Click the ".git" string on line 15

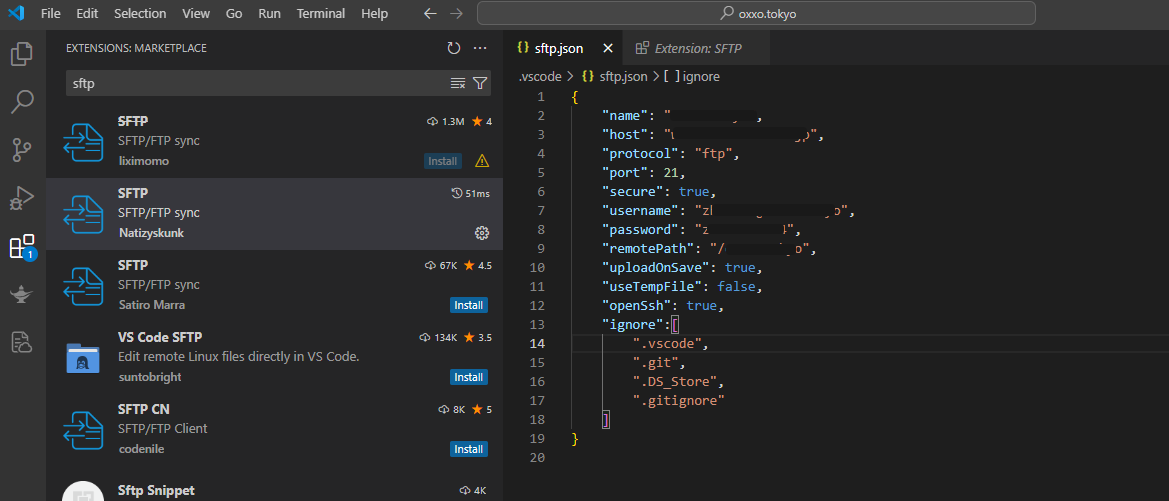click(655, 363)
